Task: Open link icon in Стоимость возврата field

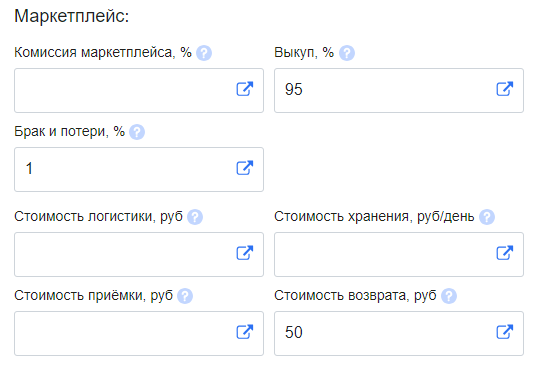Action: point(505,332)
